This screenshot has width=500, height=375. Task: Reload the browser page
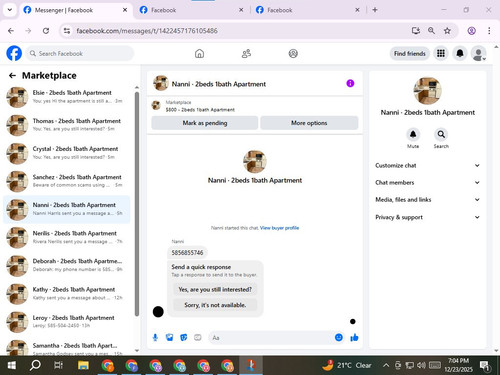[x=46, y=31]
